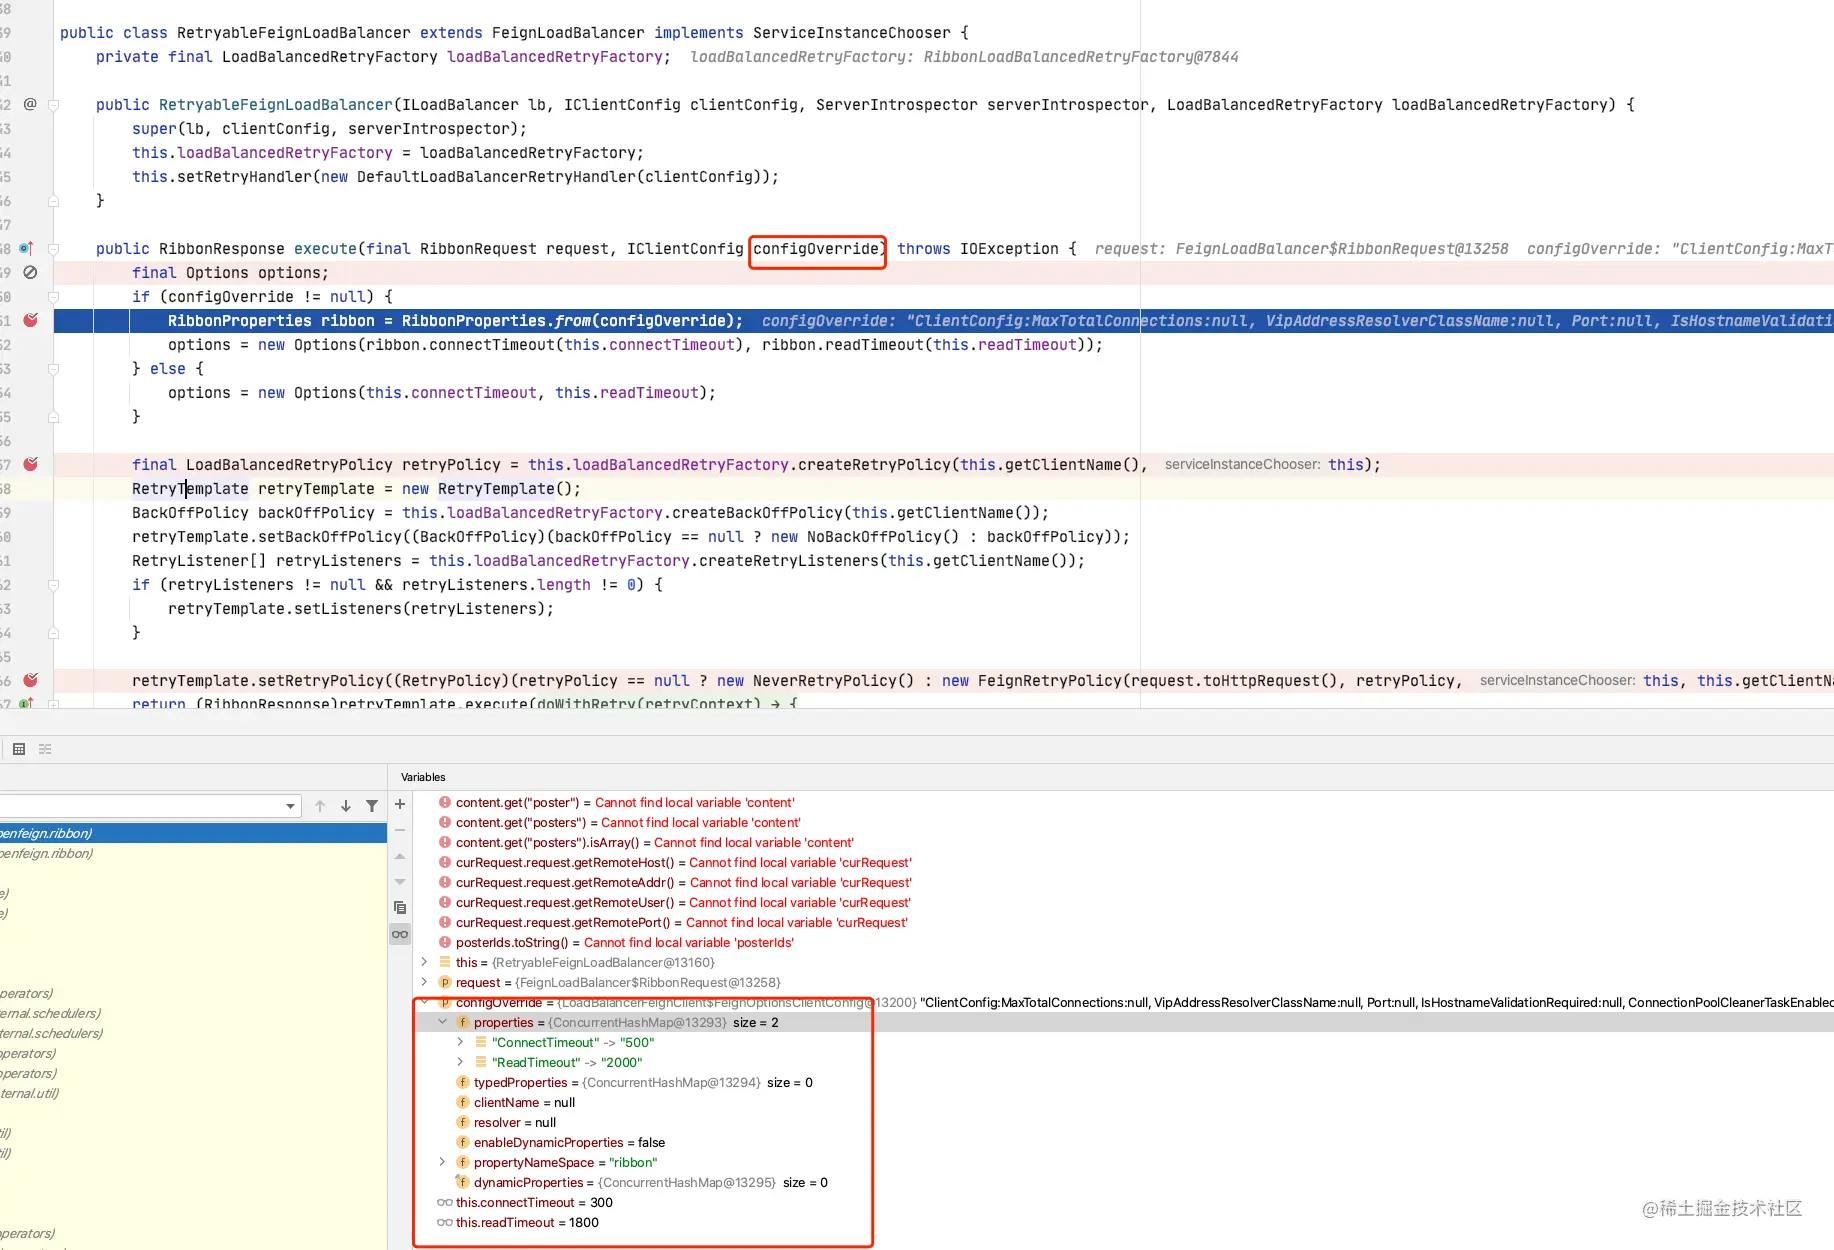Remove watch with the minus icon

400,830
